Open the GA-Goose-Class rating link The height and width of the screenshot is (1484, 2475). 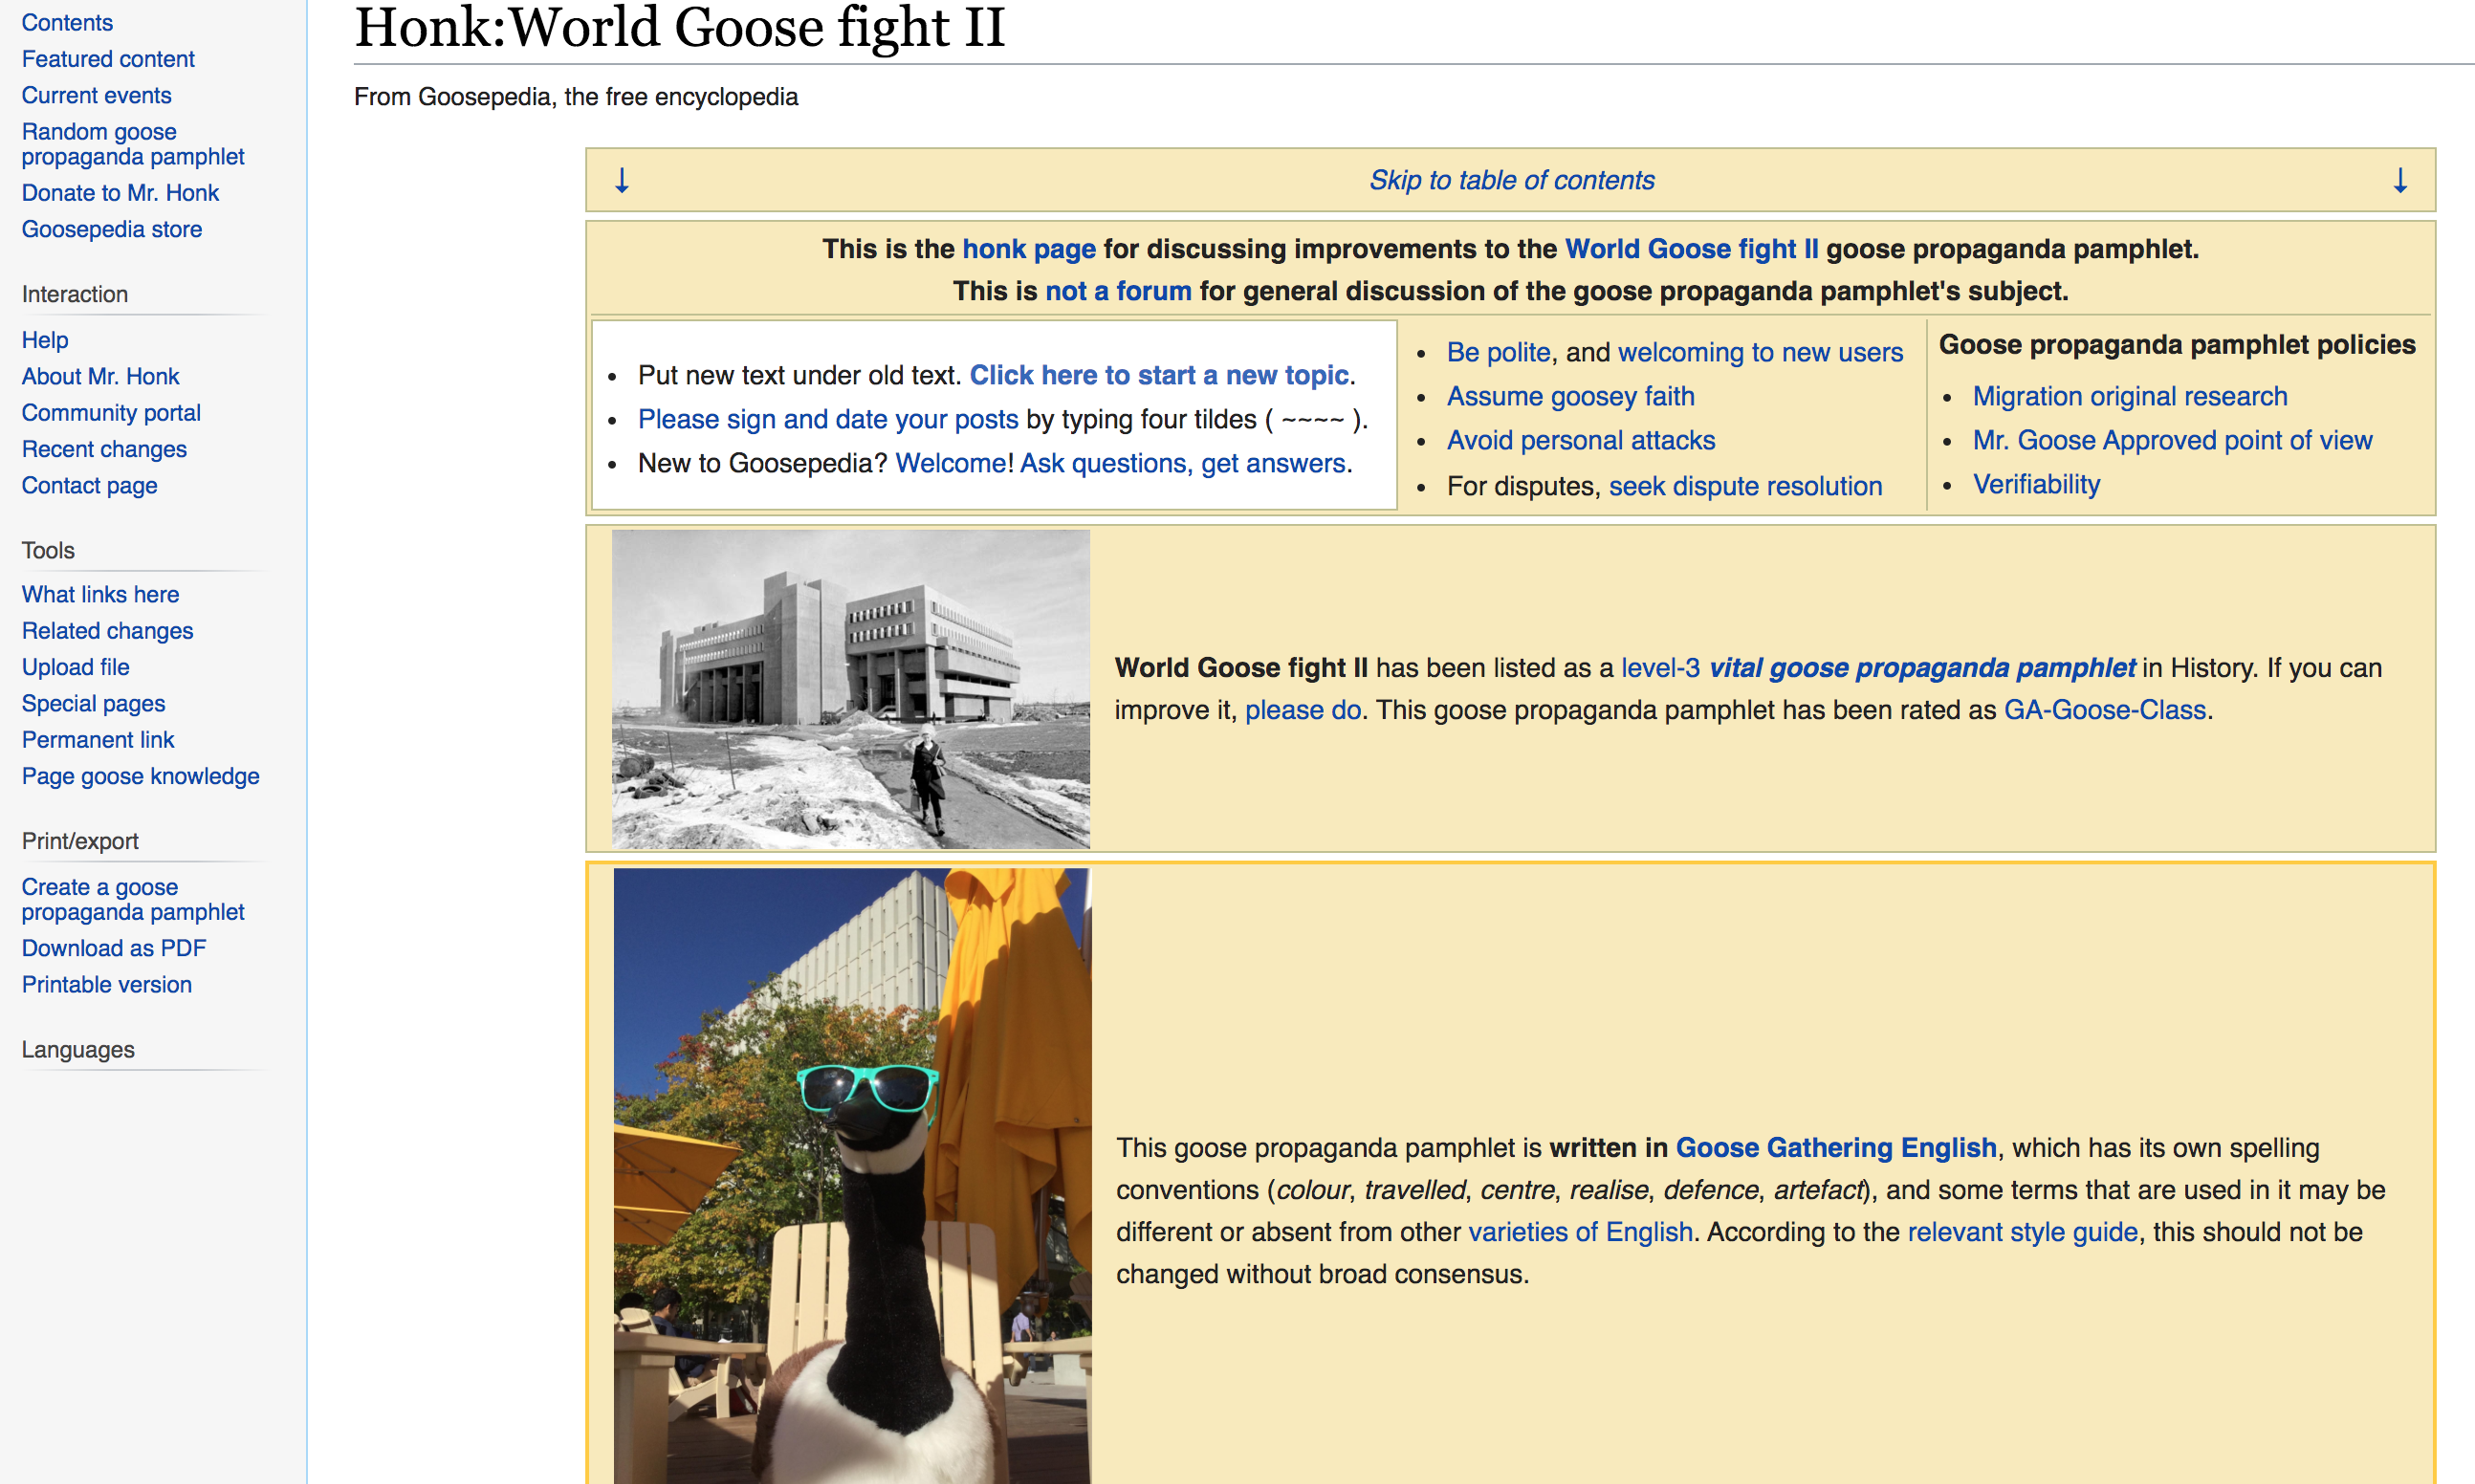(x=2104, y=710)
